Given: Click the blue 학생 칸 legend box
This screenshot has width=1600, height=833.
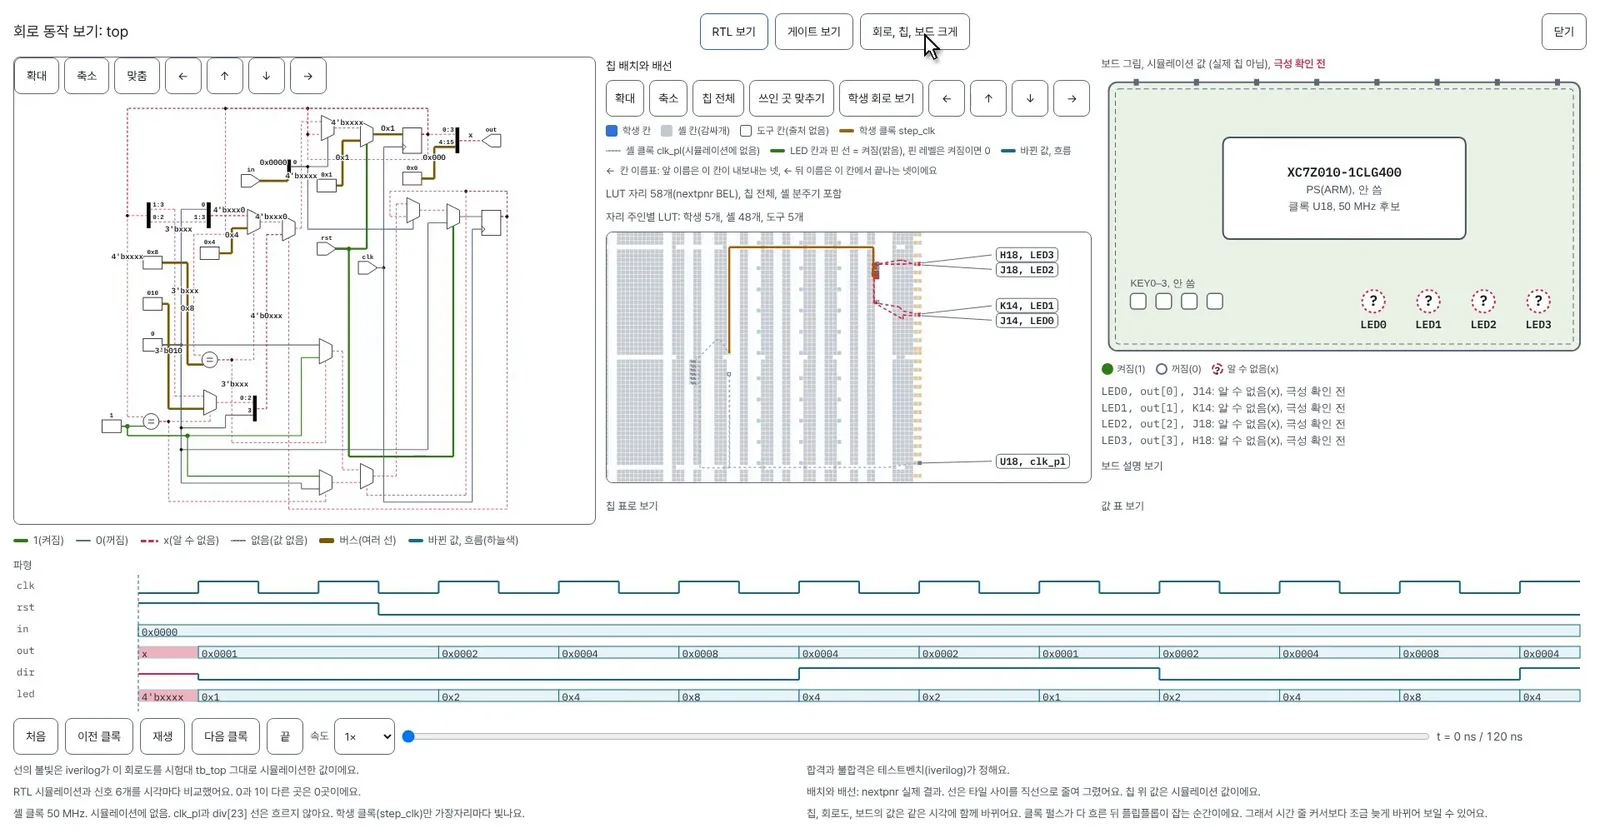Looking at the screenshot, I should tap(612, 131).
